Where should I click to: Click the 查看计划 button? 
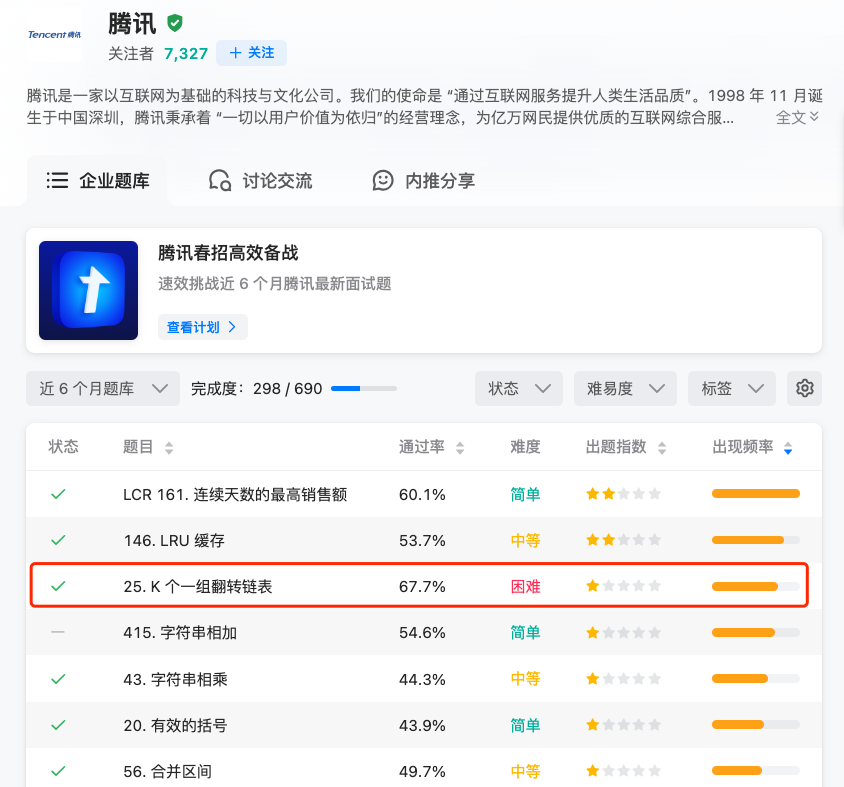point(202,327)
